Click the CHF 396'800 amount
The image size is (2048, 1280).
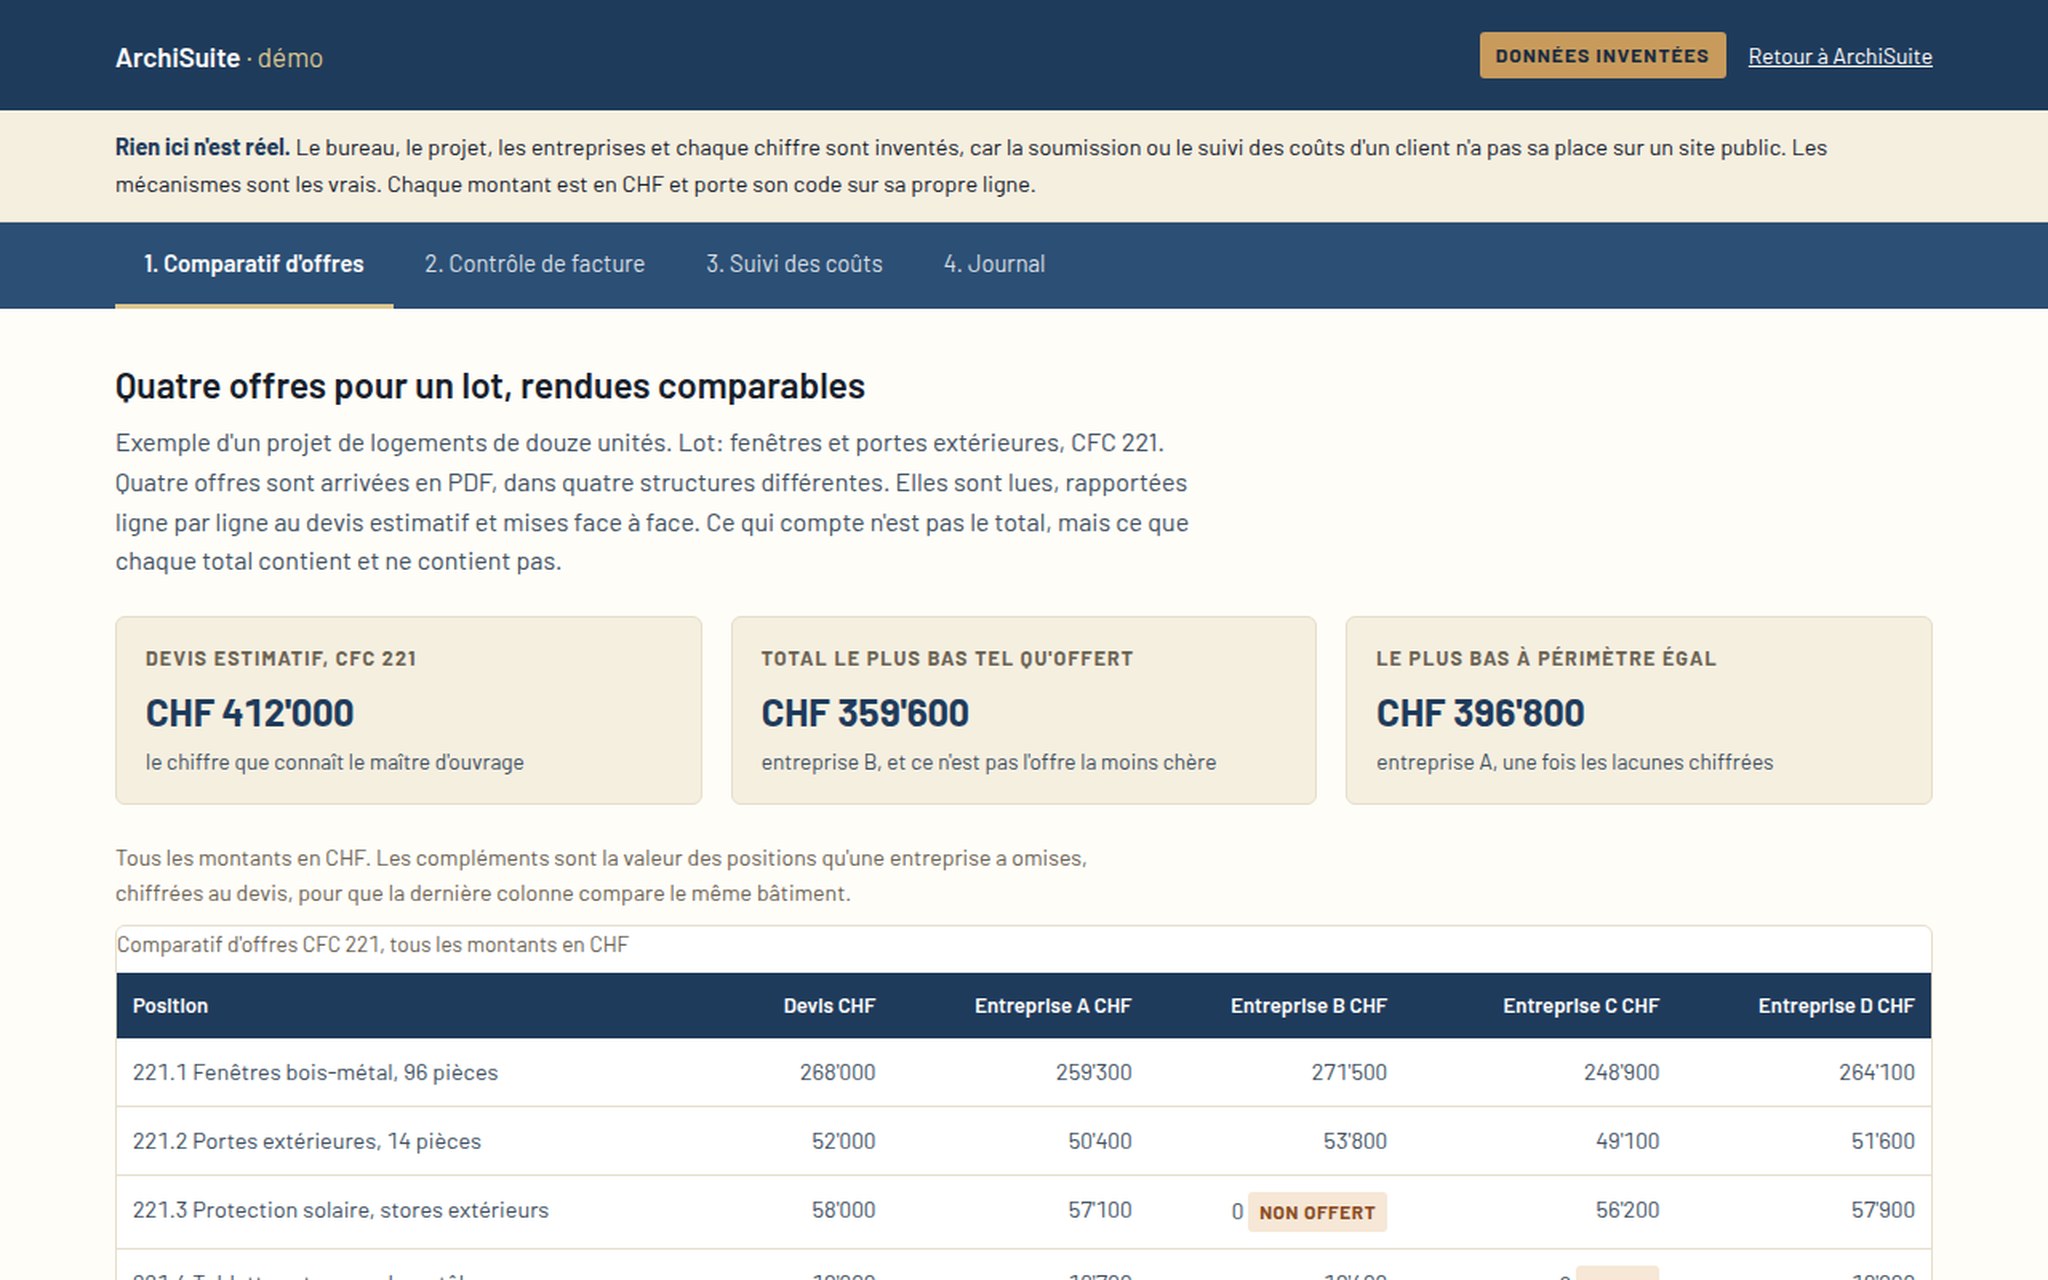point(1480,713)
